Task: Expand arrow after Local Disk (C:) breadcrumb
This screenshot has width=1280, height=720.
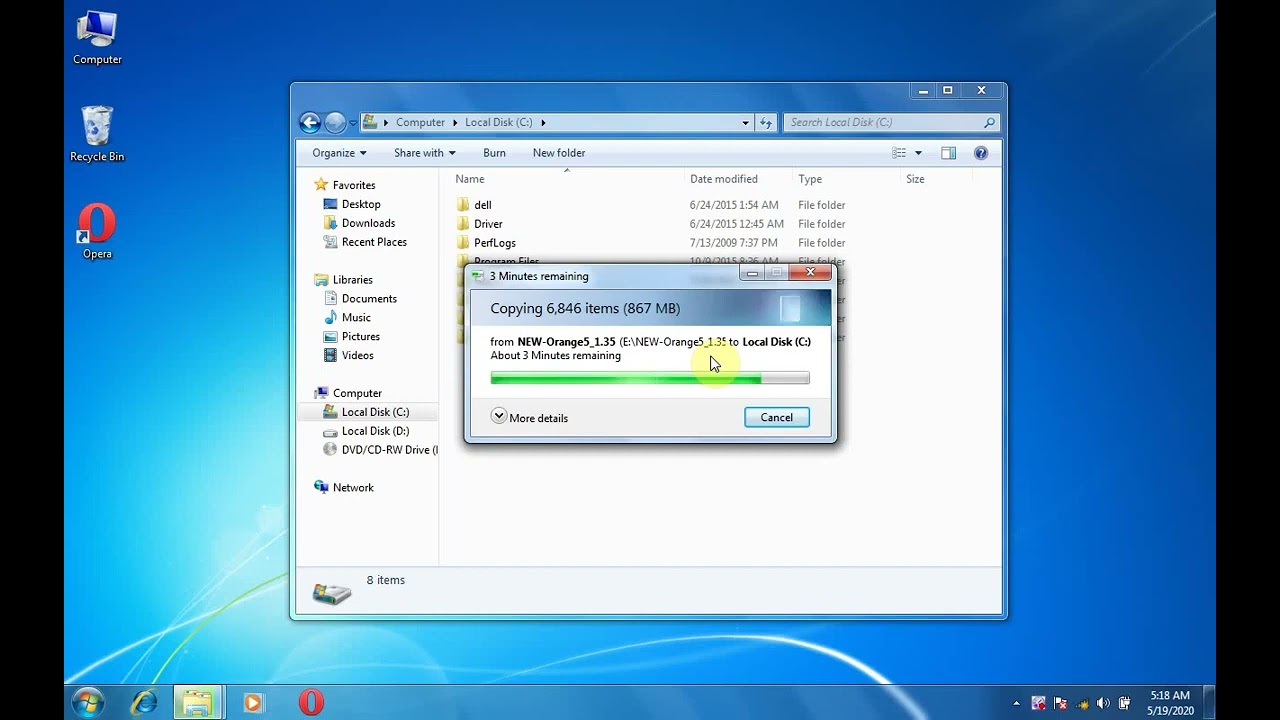Action: click(x=543, y=123)
